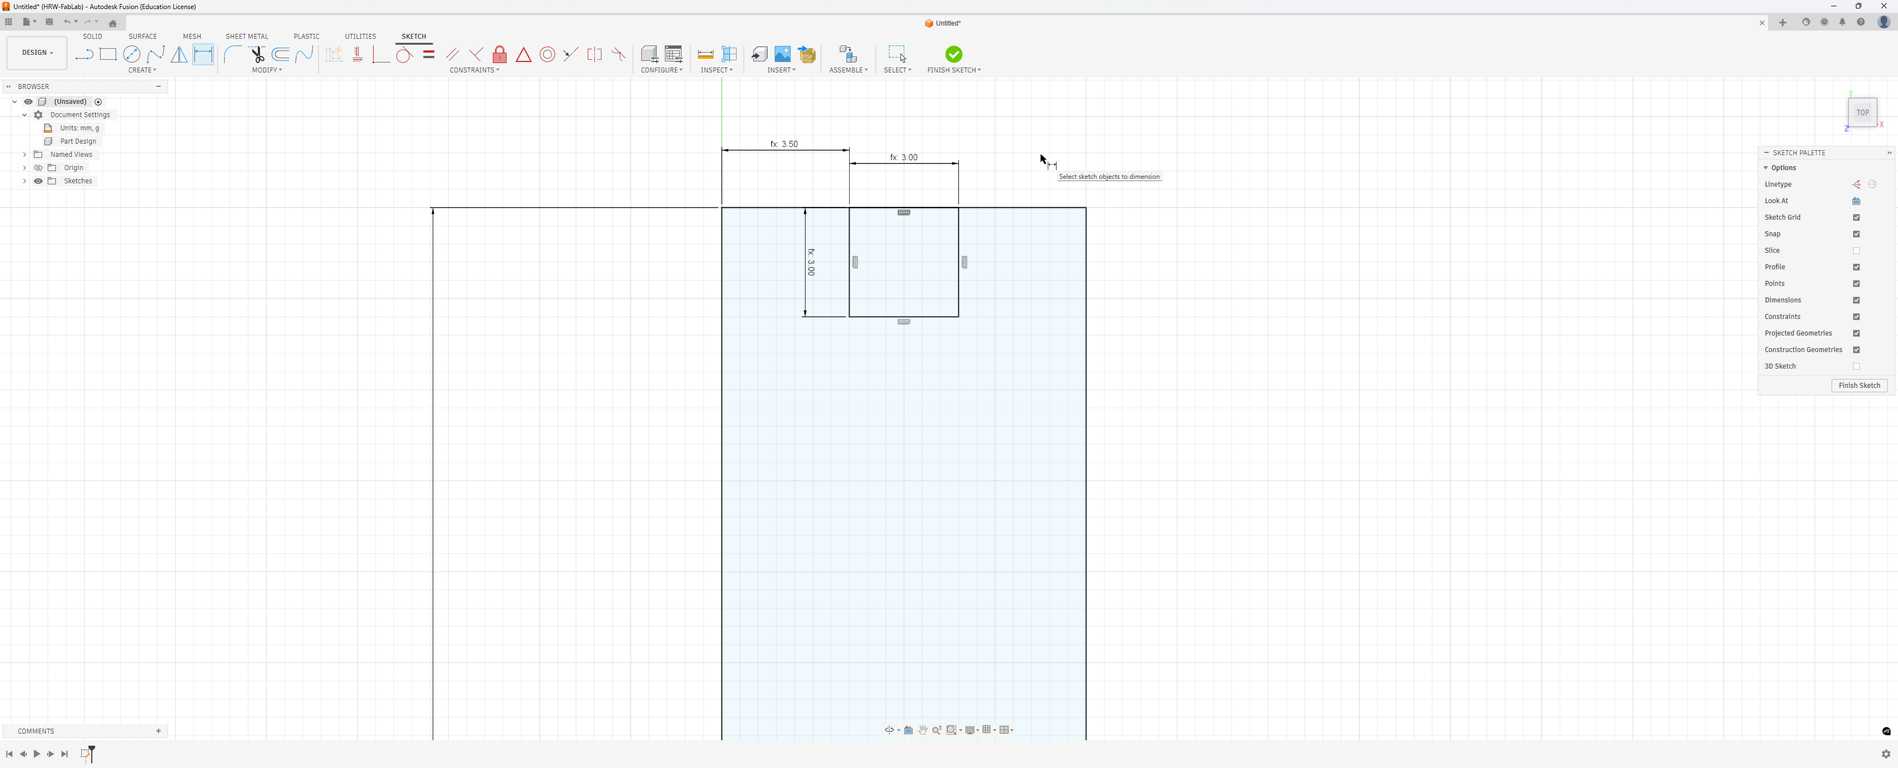The width and height of the screenshot is (1898, 768).
Task: Toggle the Sketch Grid checkbox
Action: [x=1856, y=217]
